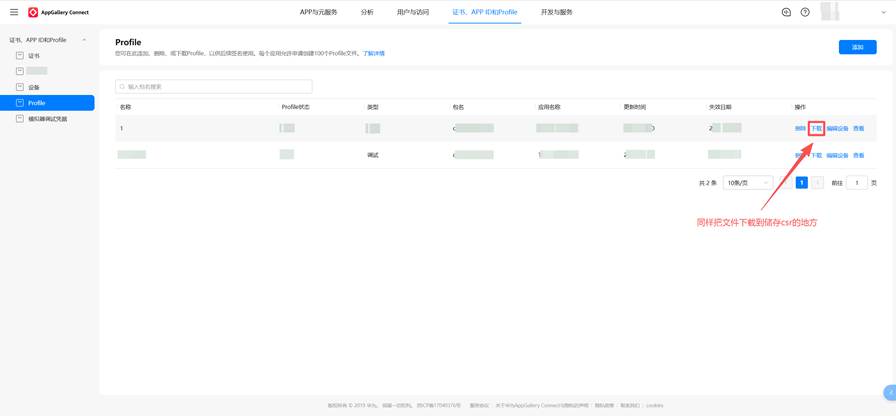The image size is (896, 416).
Task: Click the magnifier icon in search box
Action: 122,87
